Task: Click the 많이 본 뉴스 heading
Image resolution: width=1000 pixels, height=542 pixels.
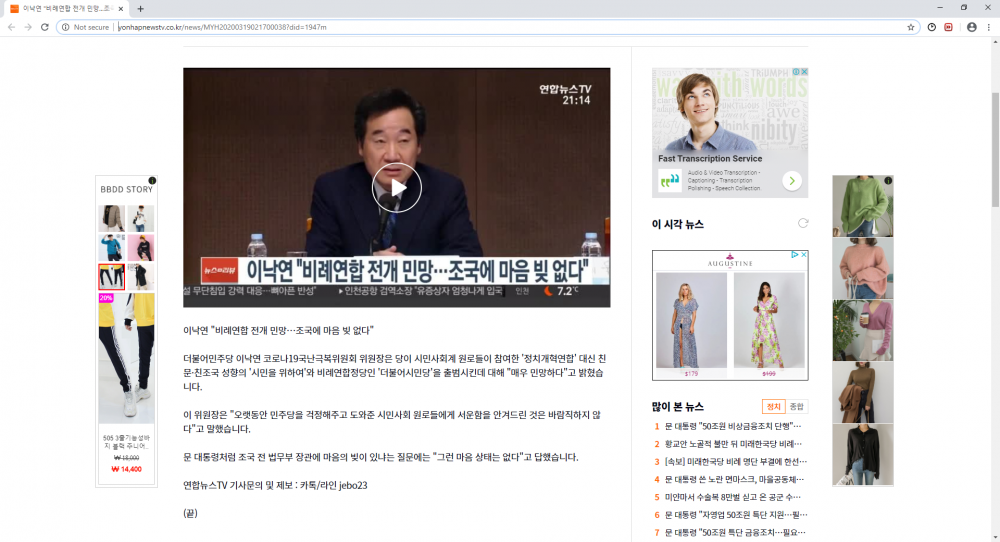Action: coord(677,406)
